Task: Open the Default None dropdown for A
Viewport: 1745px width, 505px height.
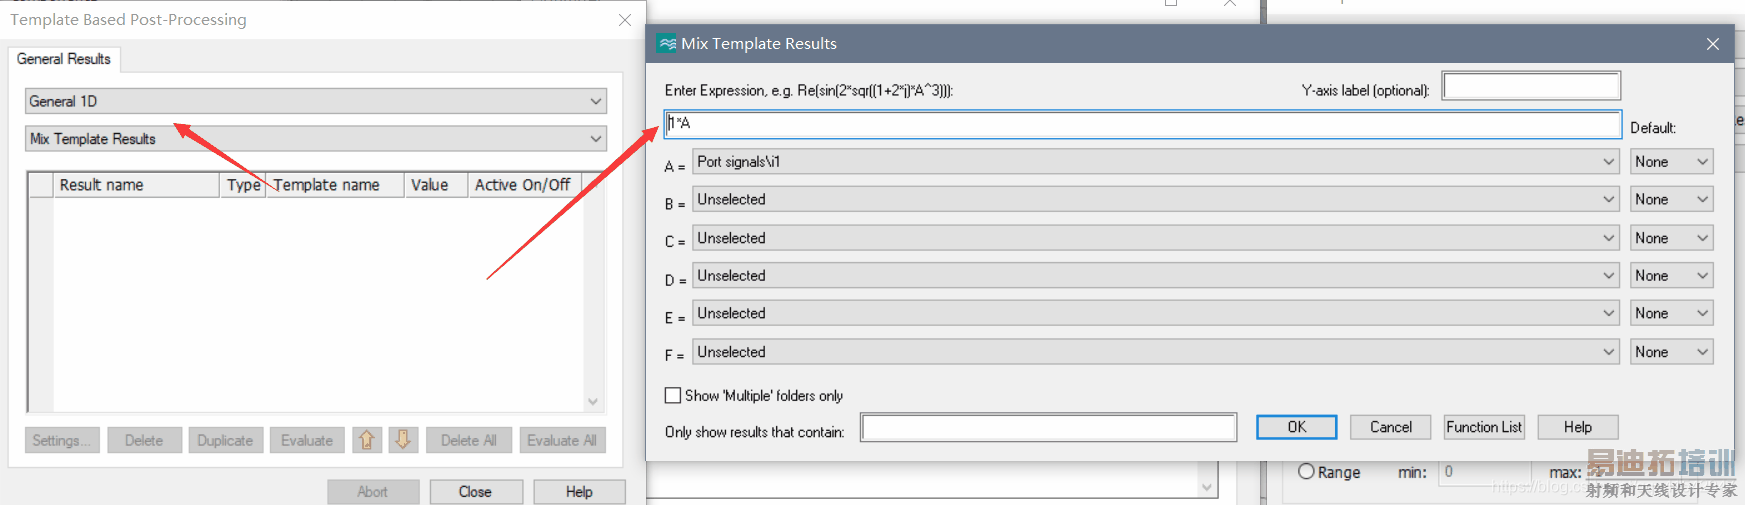Action: point(1671,162)
